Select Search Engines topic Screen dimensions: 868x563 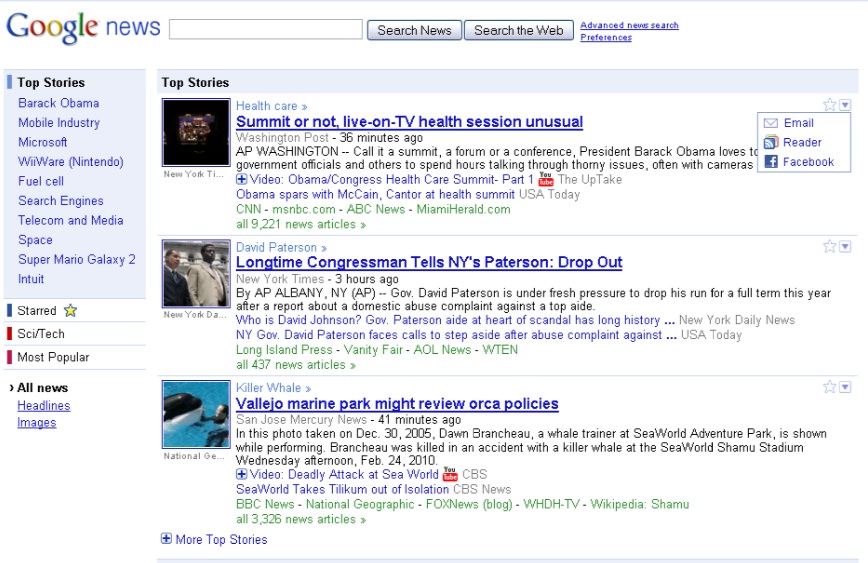point(61,201)
